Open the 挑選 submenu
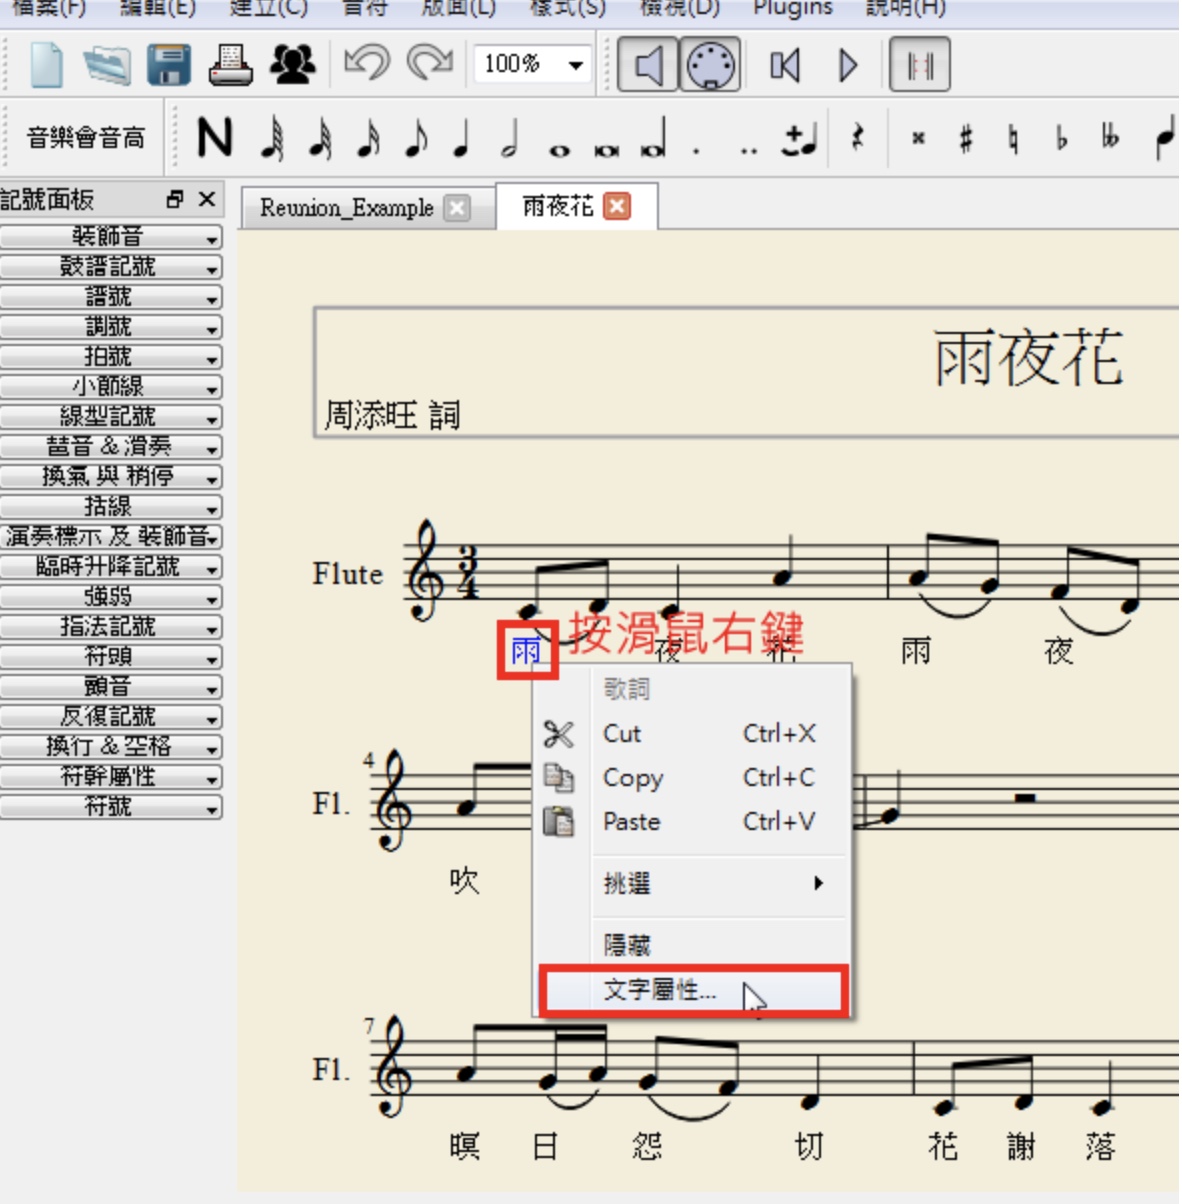 click(693, 884)
